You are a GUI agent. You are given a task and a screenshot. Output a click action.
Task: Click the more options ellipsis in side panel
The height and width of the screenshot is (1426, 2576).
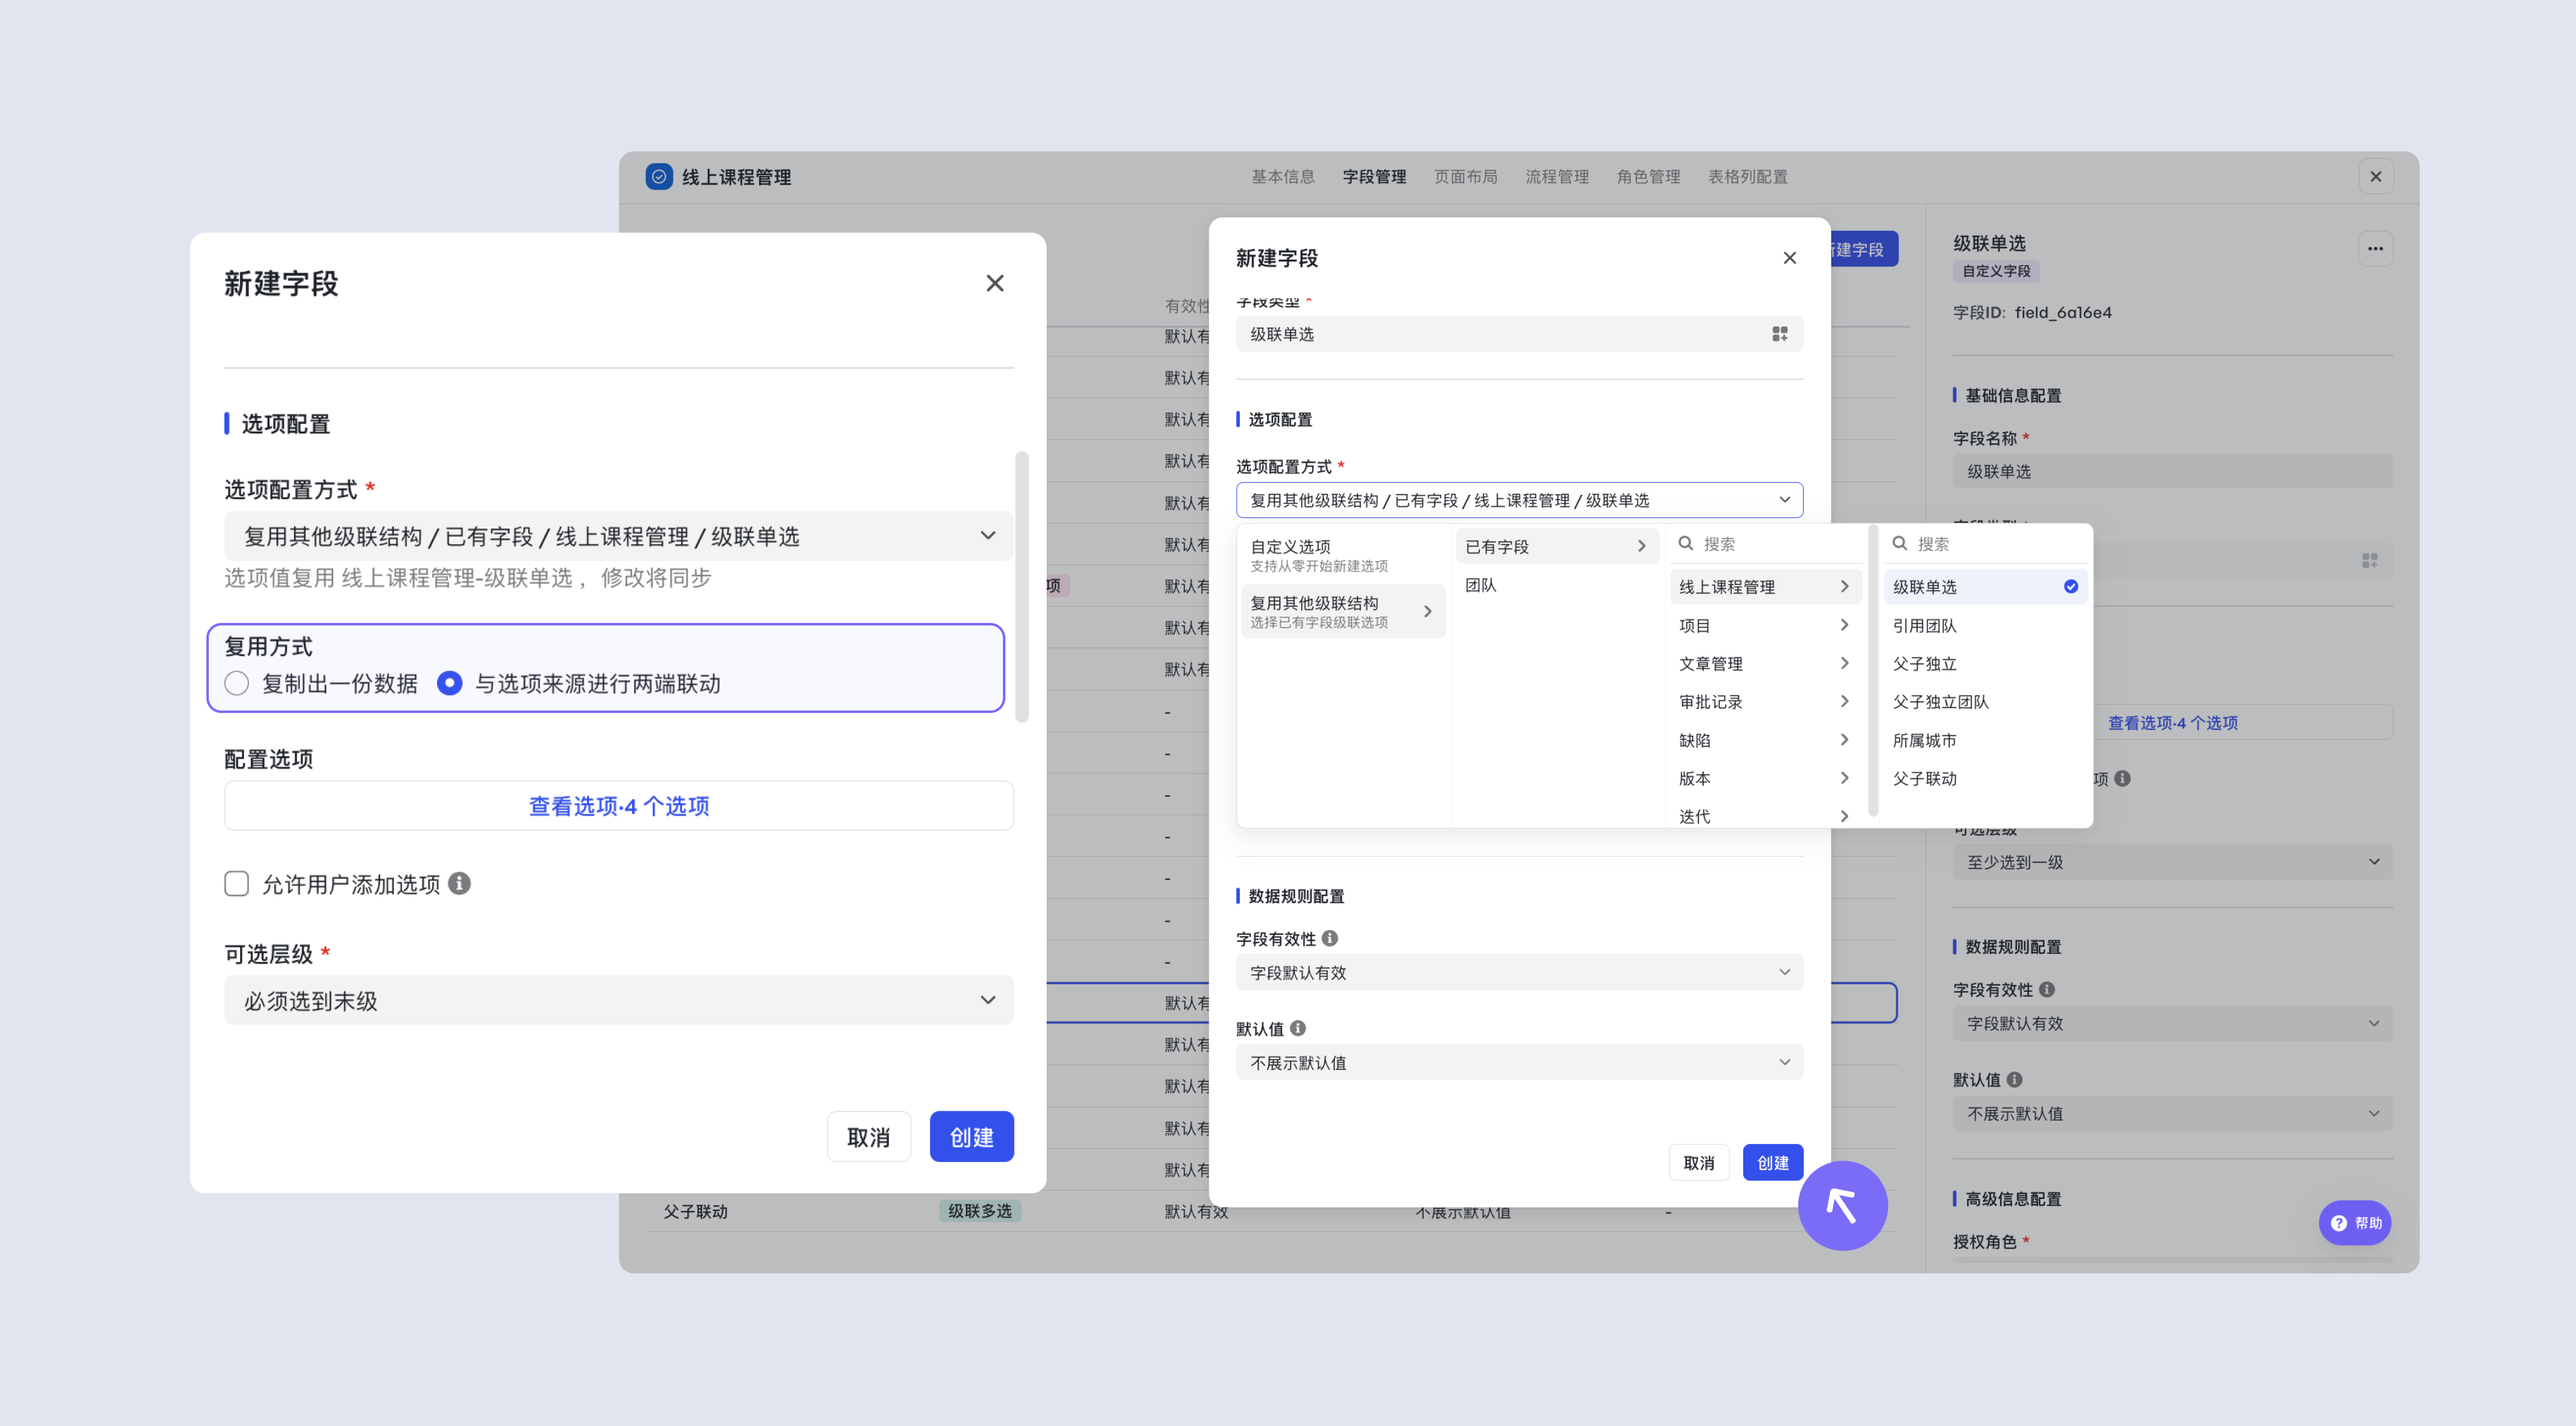(x=2375, y=249)
